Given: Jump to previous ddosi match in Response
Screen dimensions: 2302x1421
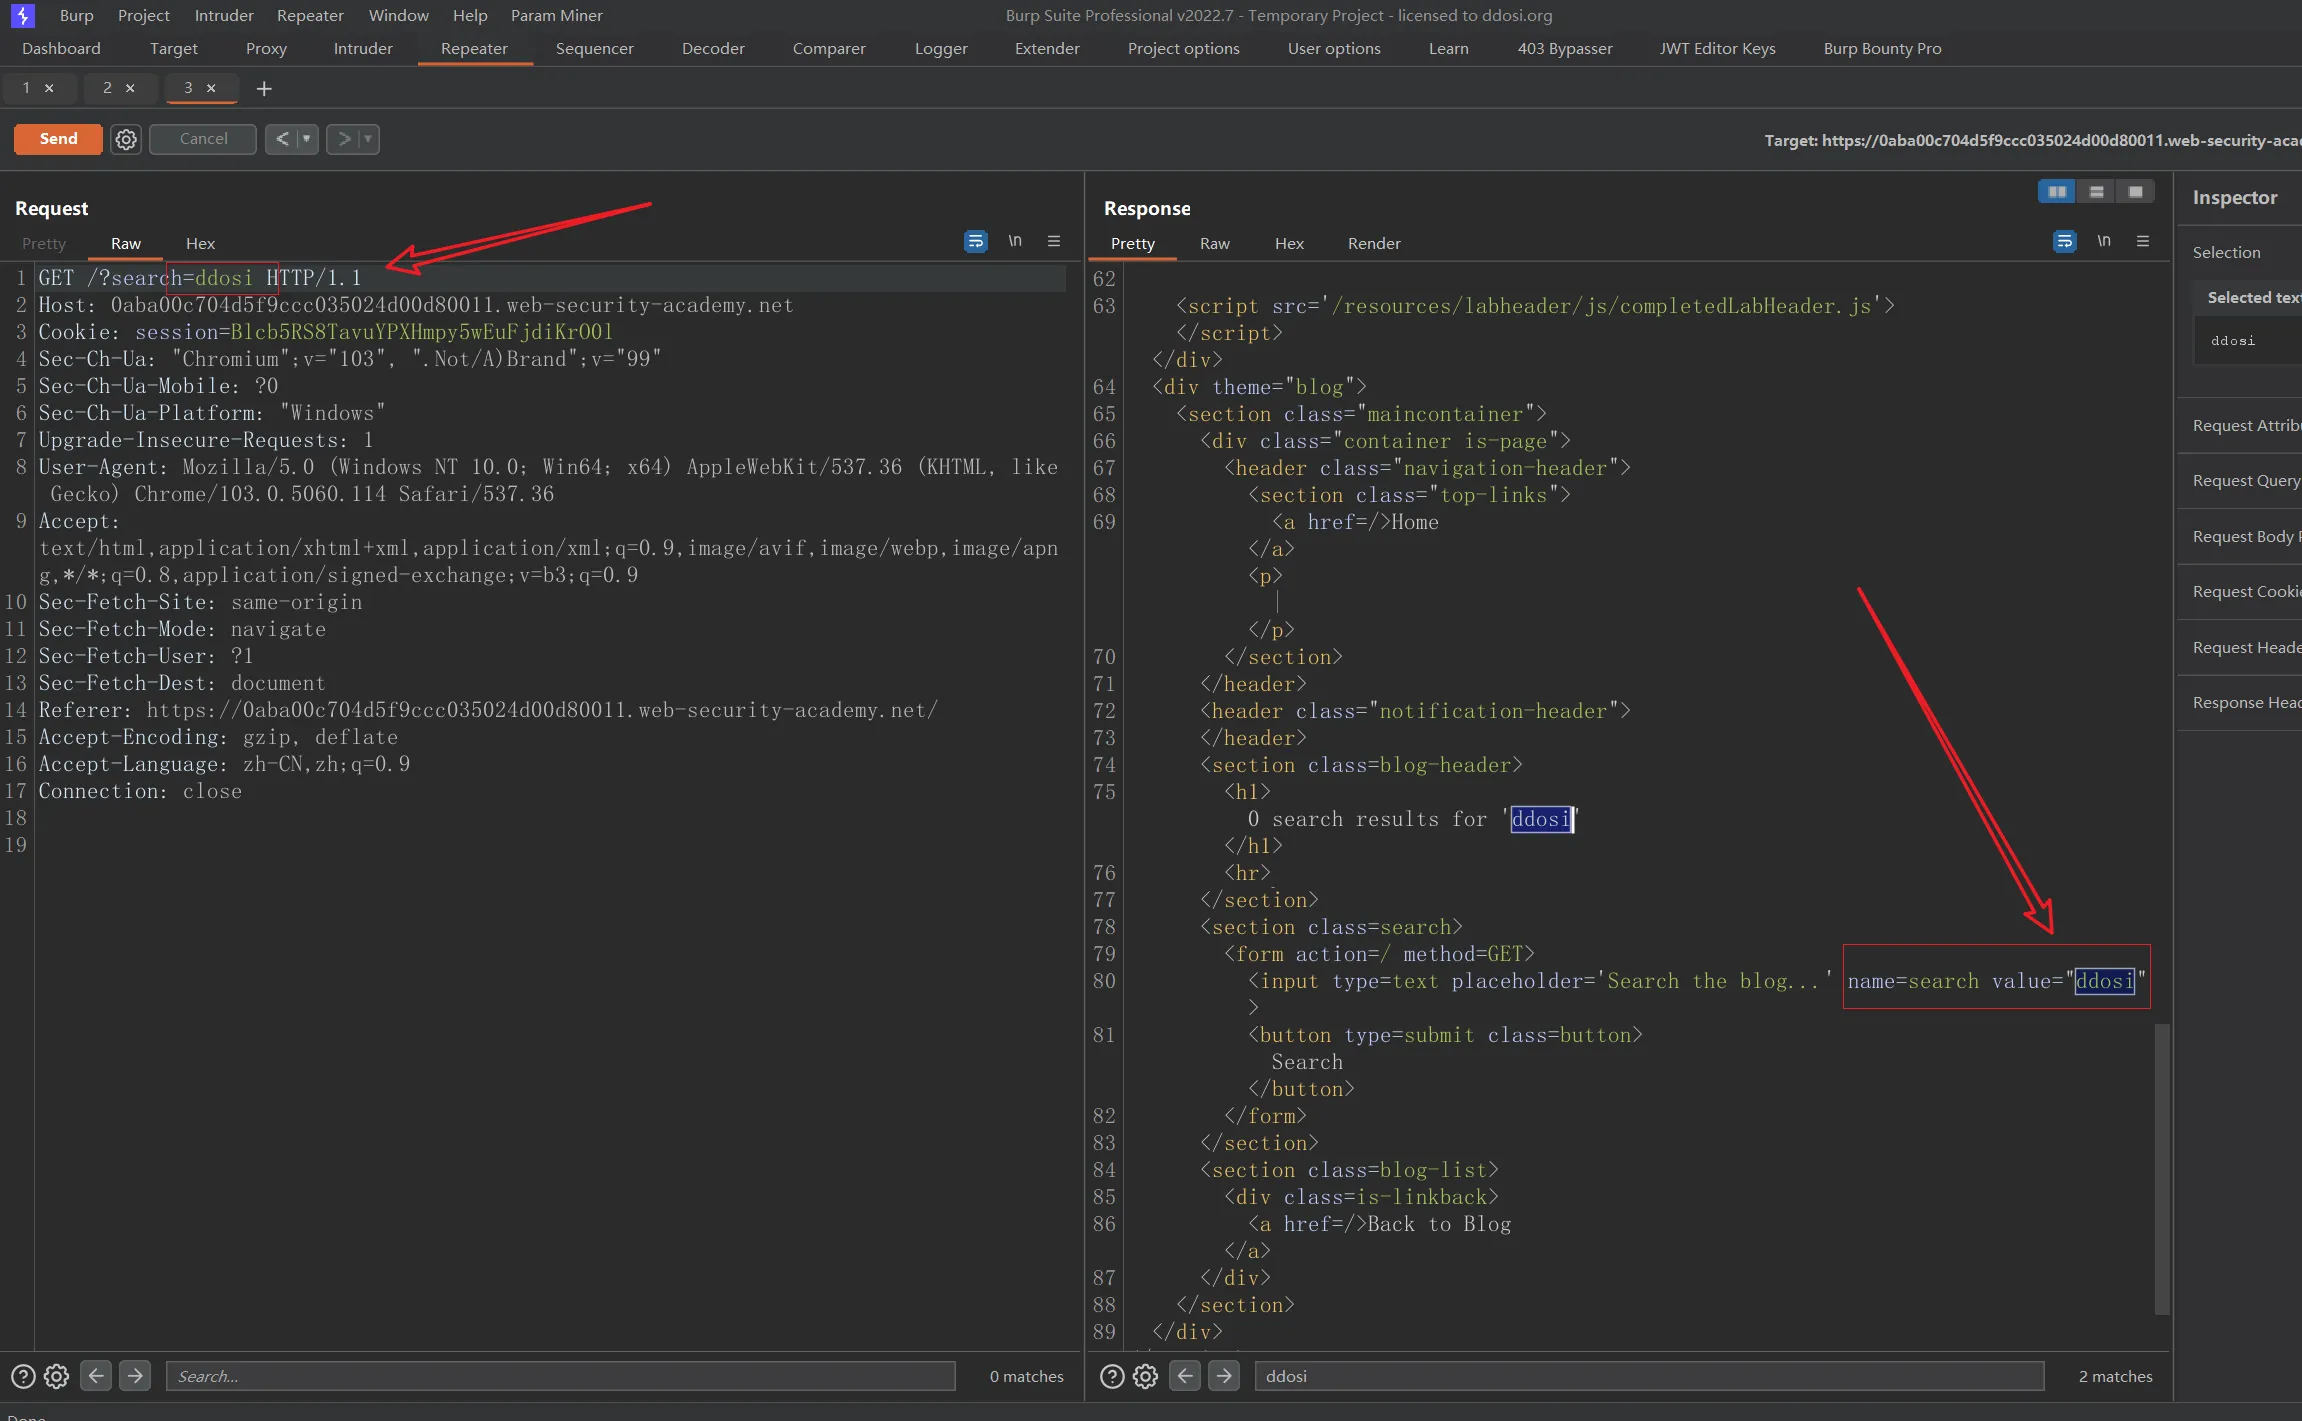Looking at the screenshot, I should tap(1185, 1376).
